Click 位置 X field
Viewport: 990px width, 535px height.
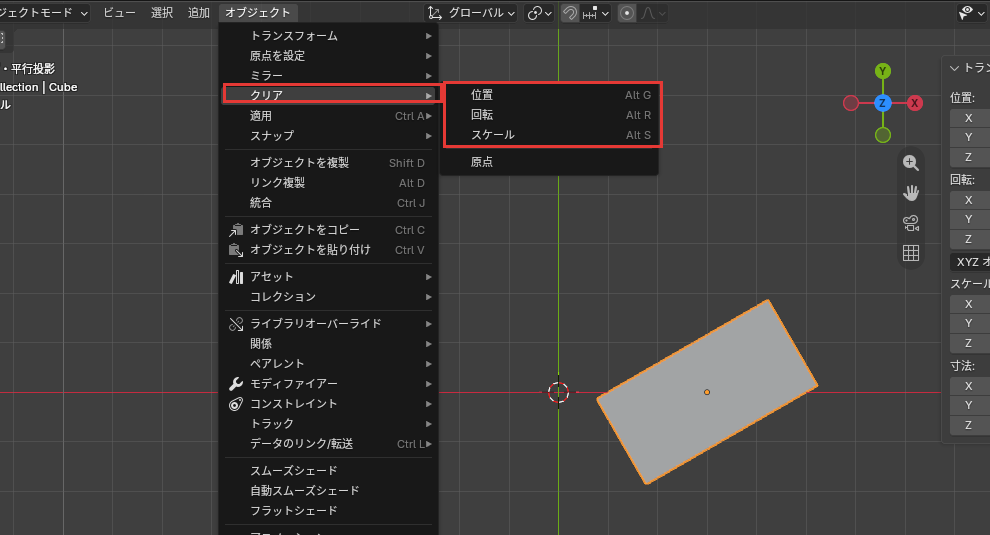coord(970,118)
